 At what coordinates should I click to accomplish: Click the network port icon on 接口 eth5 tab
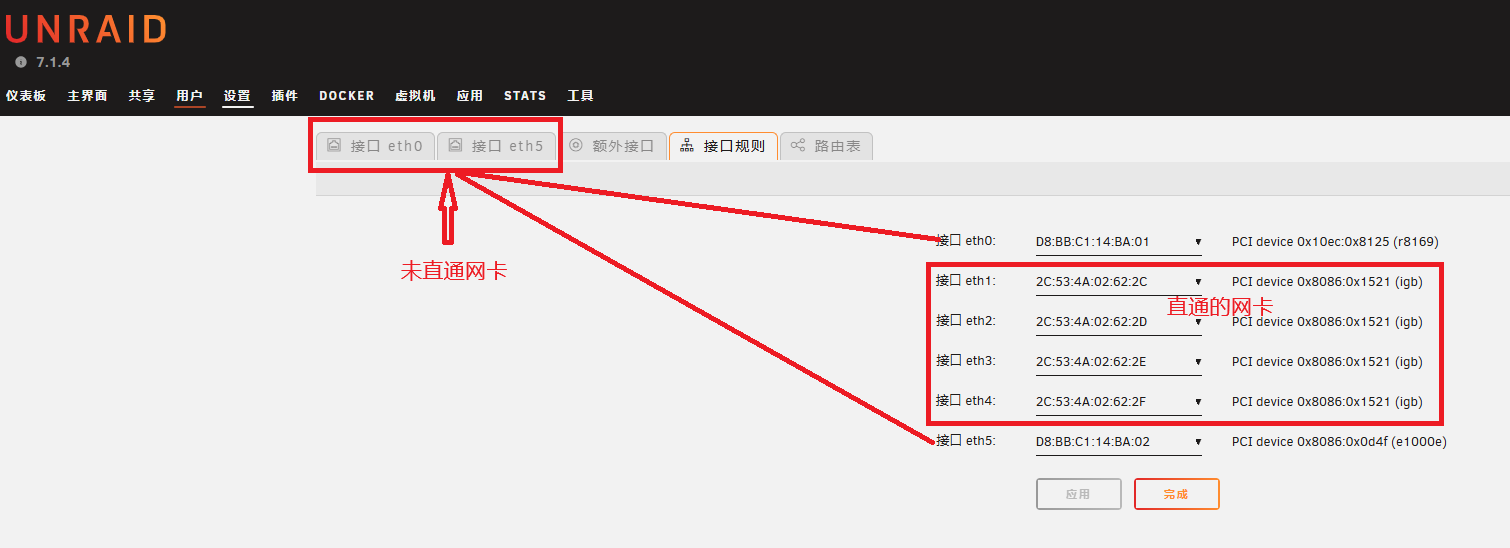[455, 145]
